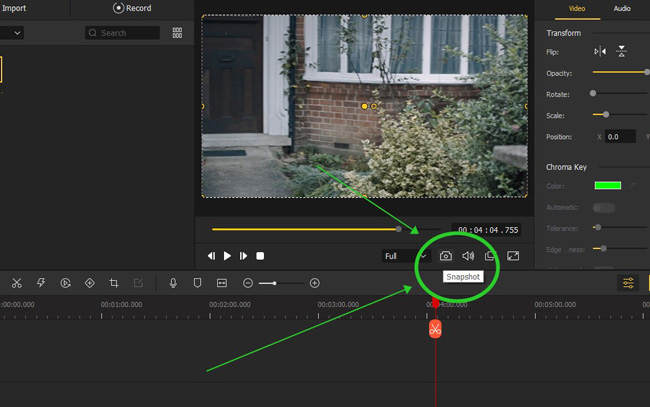The height and width of the screenshot is (407, 650).
Task: Click the copy-frames icon beside volume
Action: click(x=490, y=256)
